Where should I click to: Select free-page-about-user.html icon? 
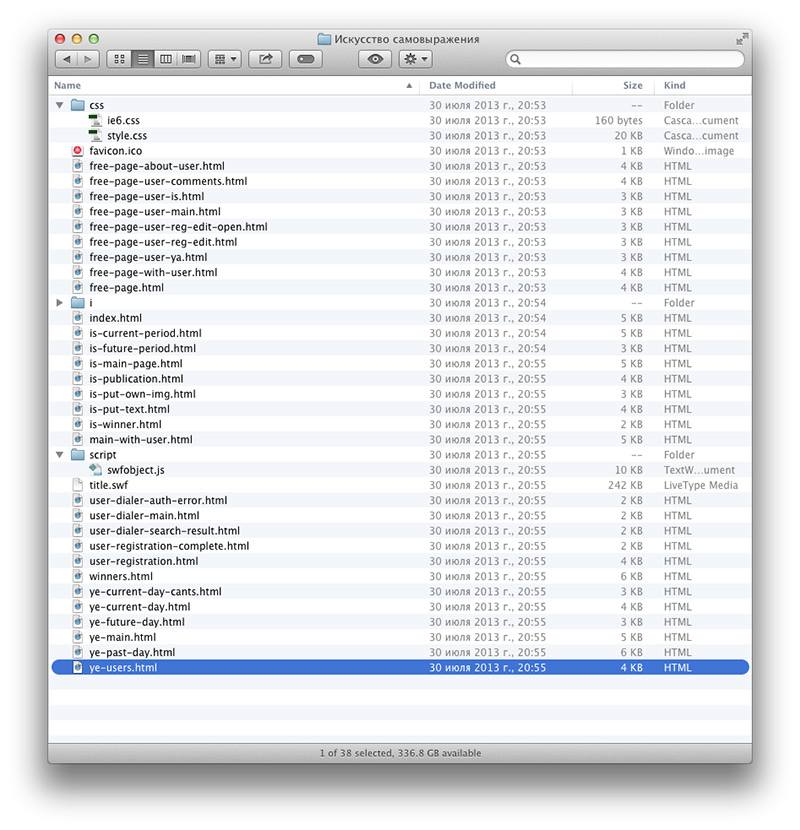(78, 166)
